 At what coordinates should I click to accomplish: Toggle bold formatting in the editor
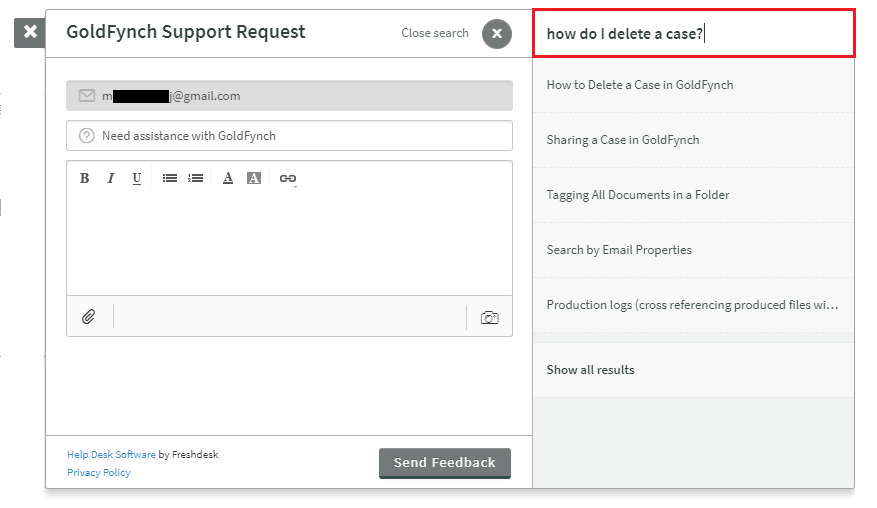pyautogui.click(x=84, y=178)
